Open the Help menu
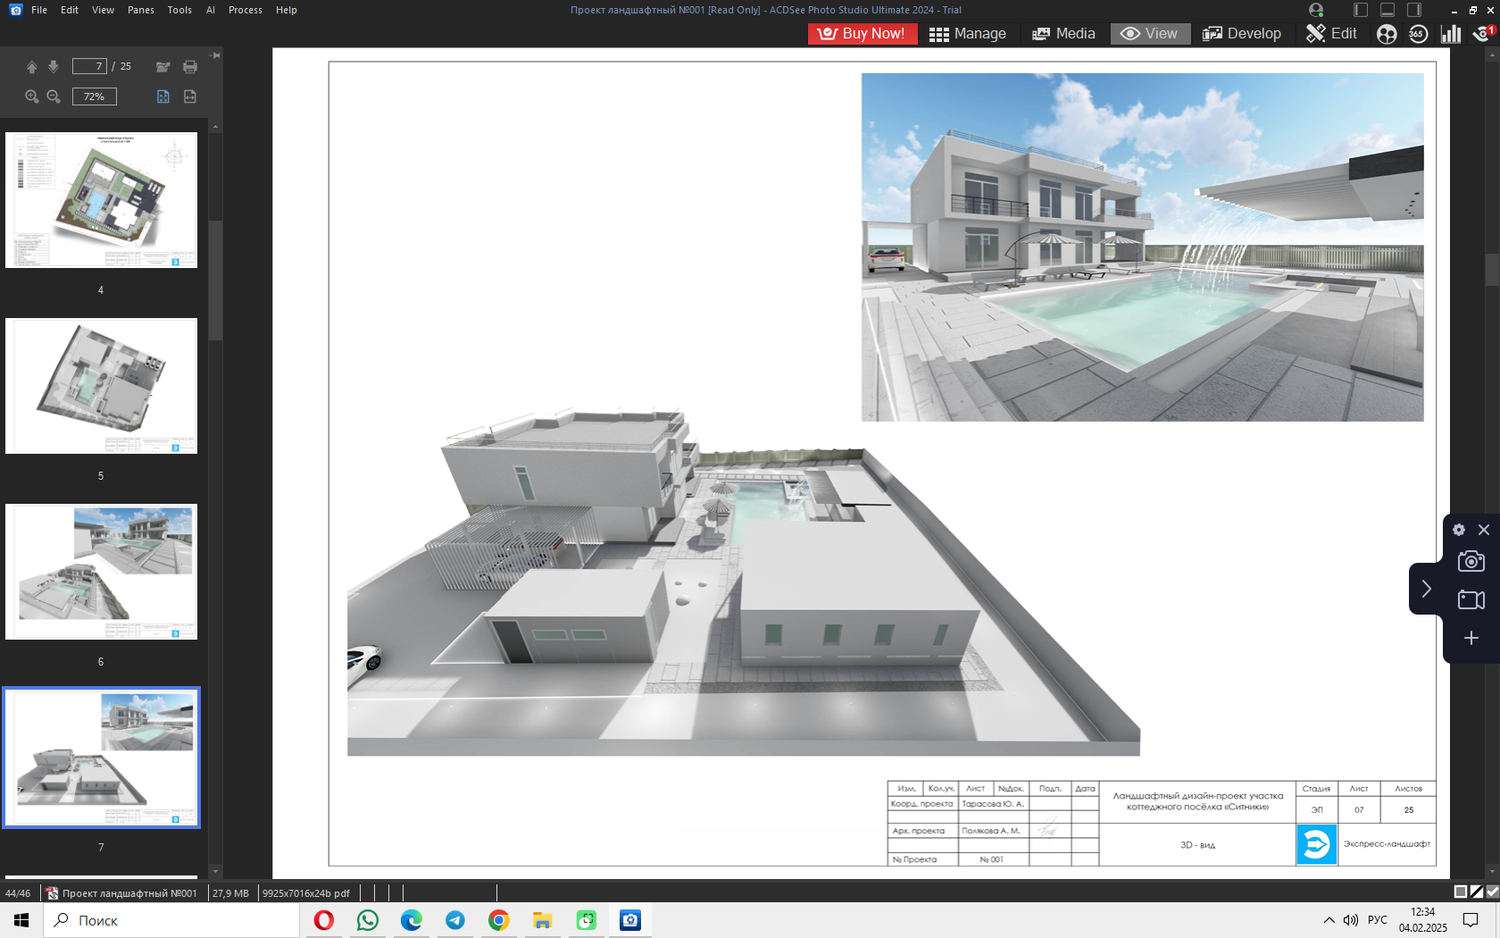This screenshot has height=938, width=1500. coord(286,10)
